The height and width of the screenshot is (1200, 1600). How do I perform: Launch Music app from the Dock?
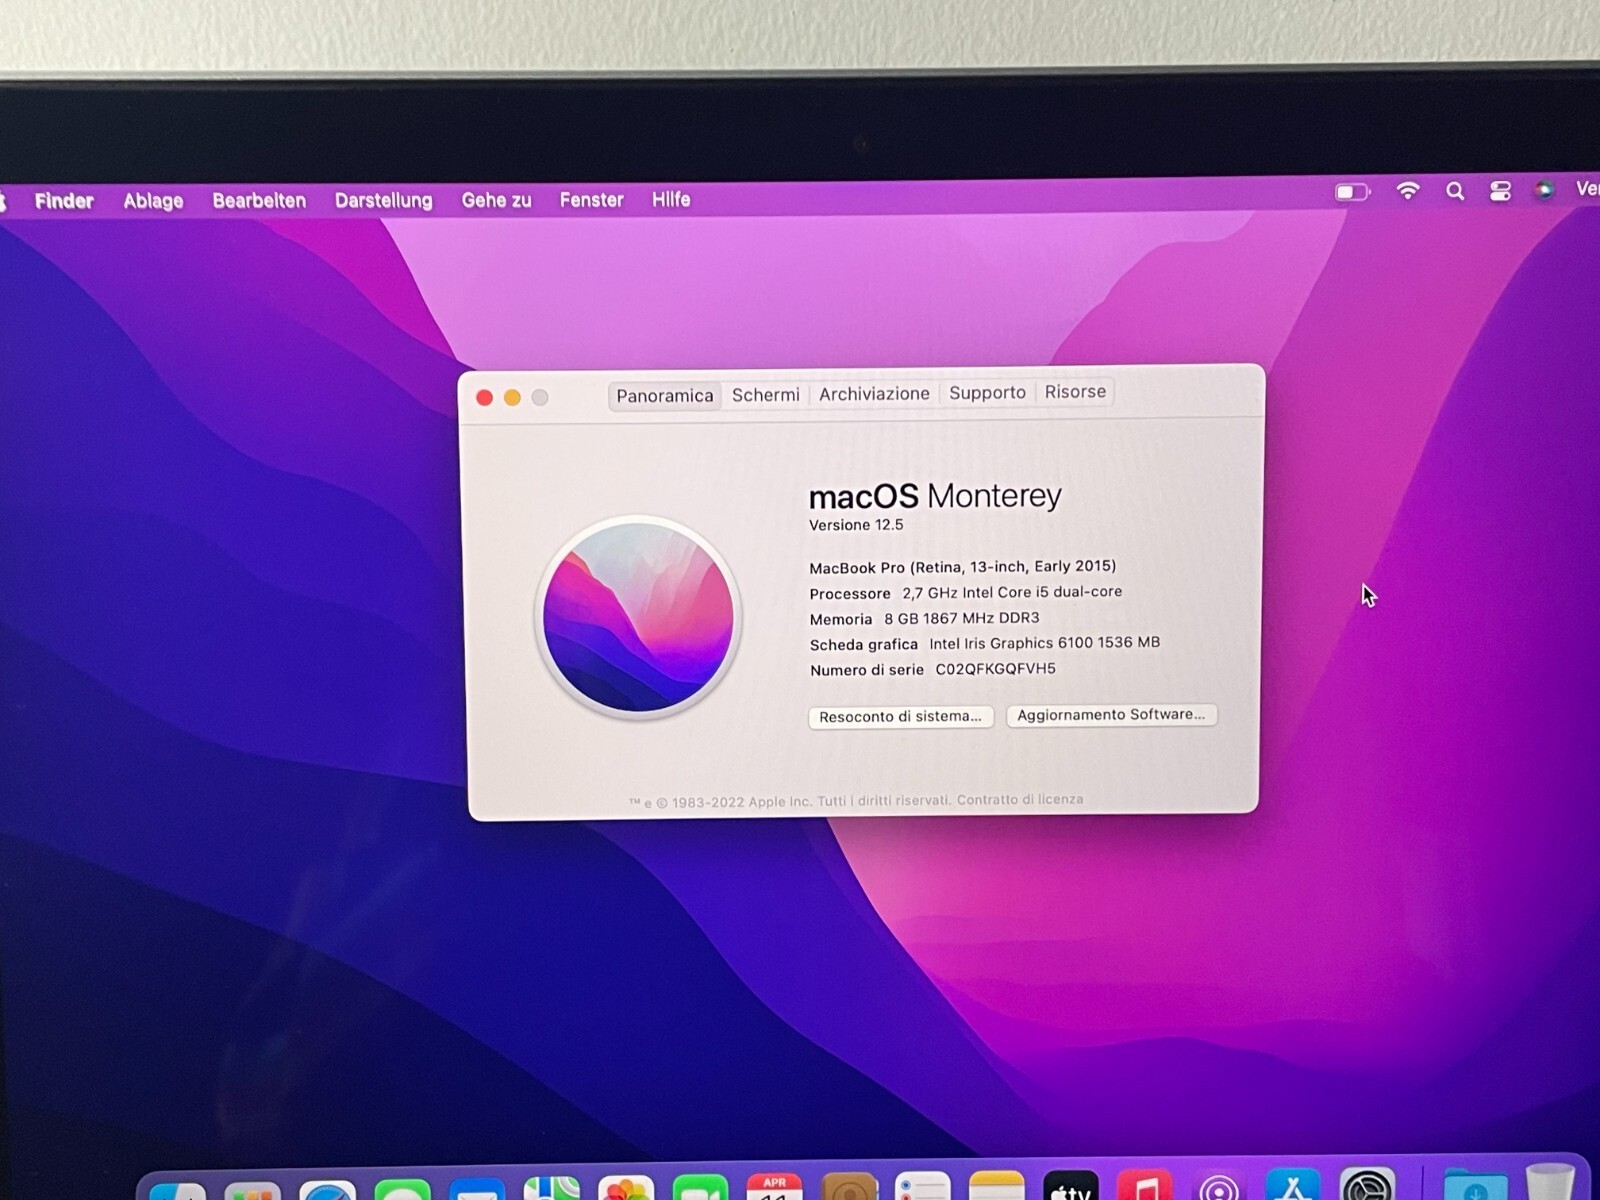point(1144,1185)
